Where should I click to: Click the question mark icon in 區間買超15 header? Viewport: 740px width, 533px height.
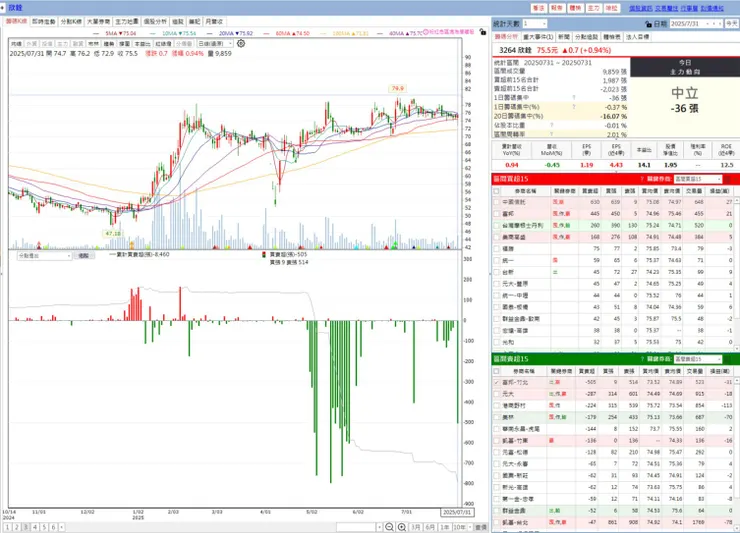(x=642, y=179)
